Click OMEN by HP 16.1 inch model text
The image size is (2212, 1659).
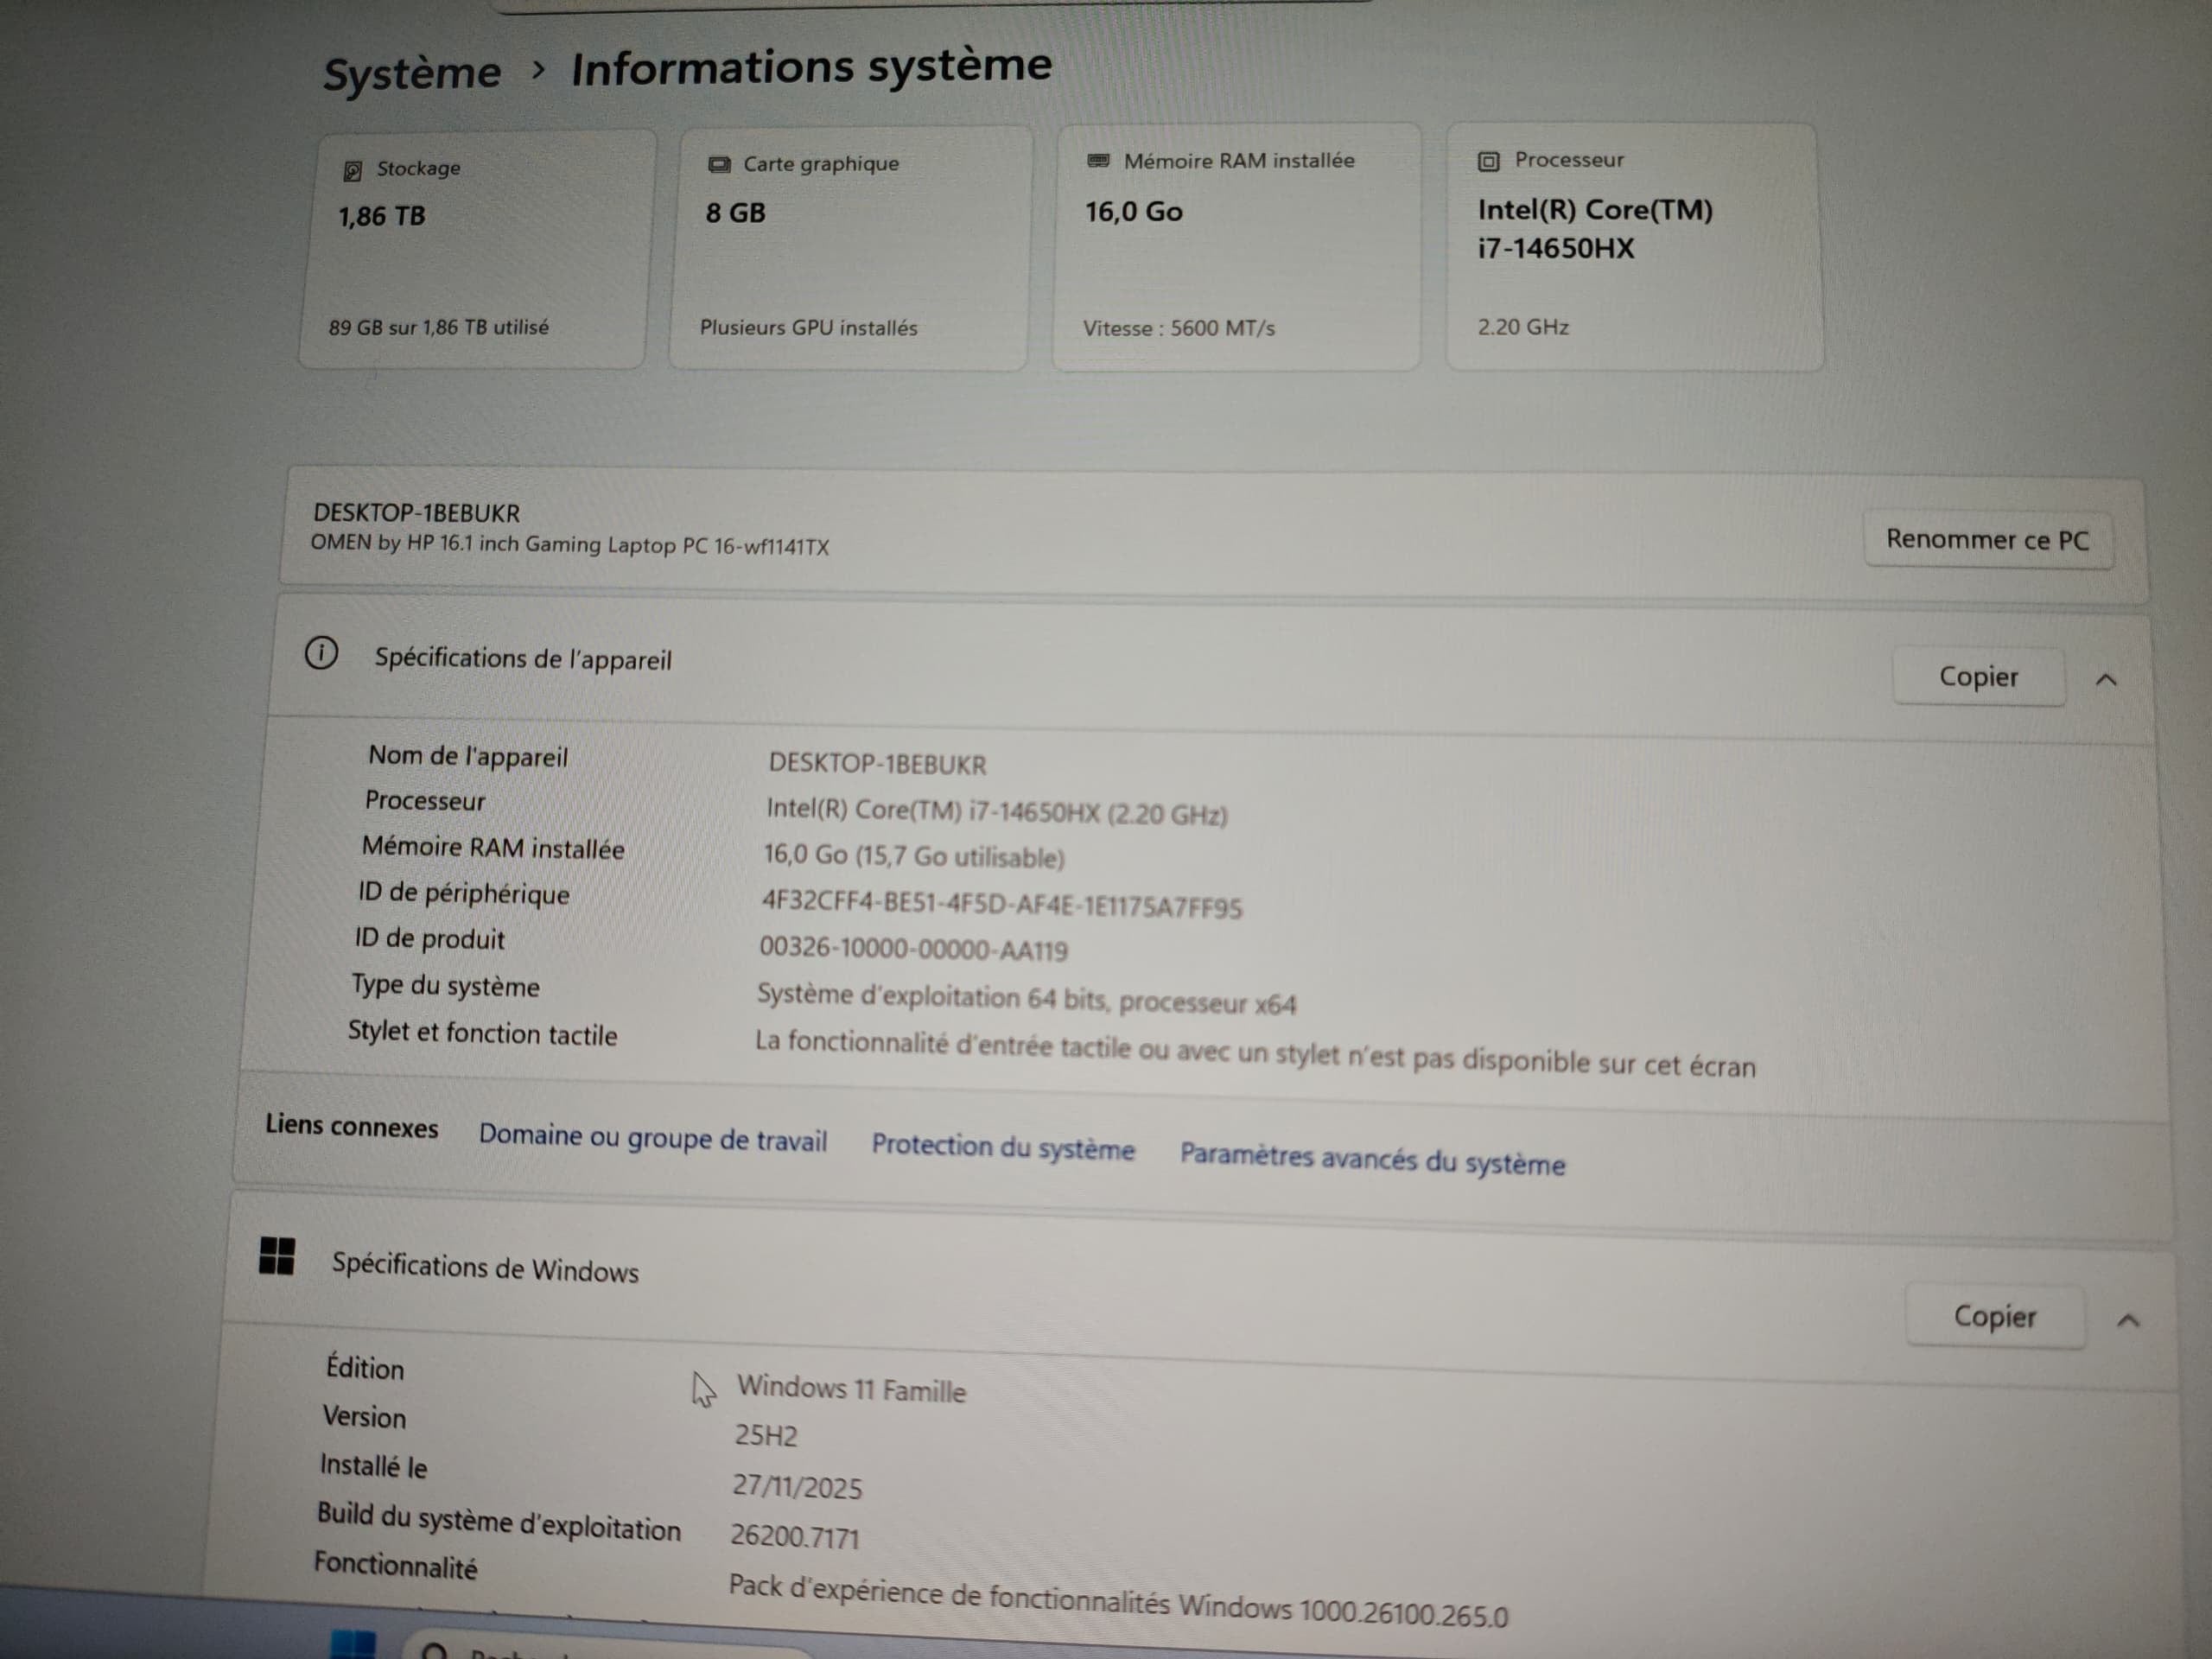tap(569, 545)
